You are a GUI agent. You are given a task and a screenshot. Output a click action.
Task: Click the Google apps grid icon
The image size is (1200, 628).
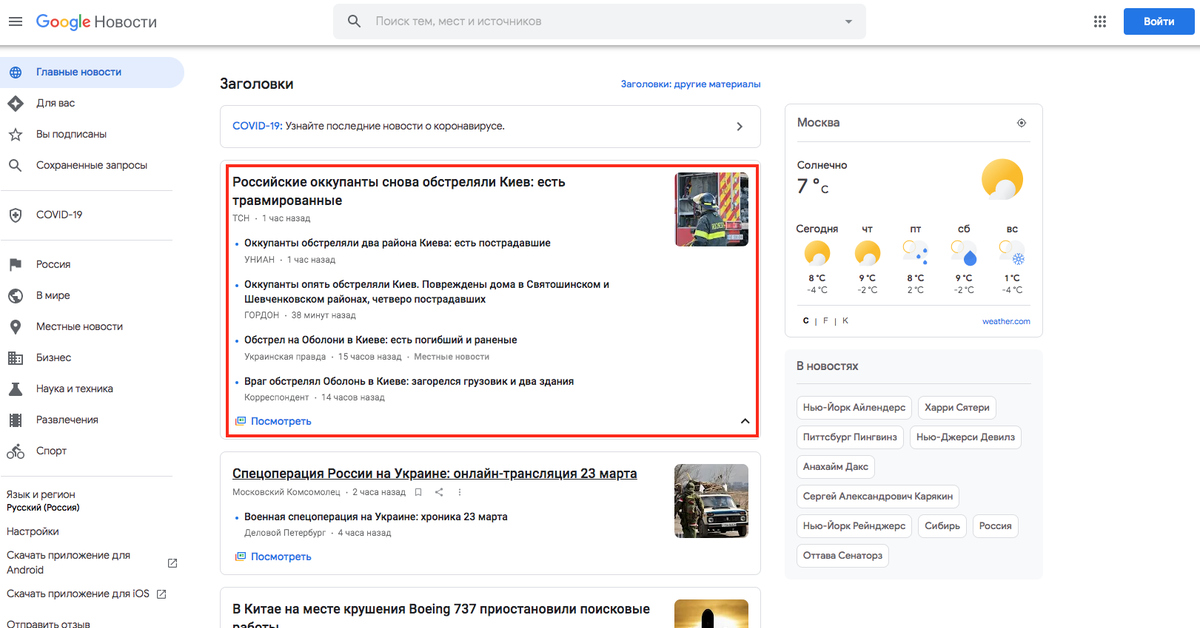pos(1100,22)
